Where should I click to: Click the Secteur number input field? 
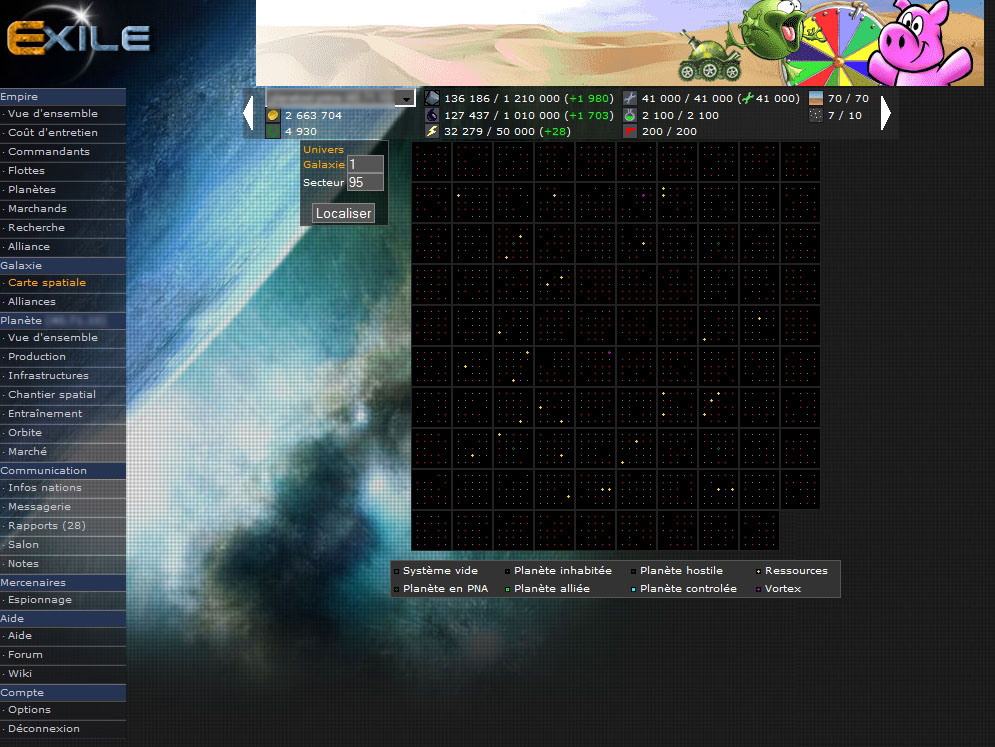point(365,183)
